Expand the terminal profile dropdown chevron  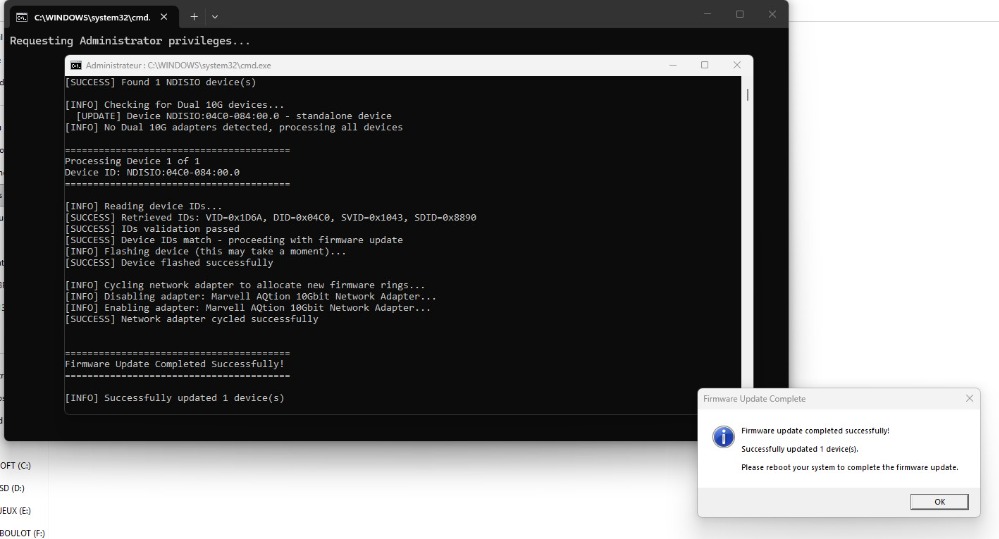(215, 16)
